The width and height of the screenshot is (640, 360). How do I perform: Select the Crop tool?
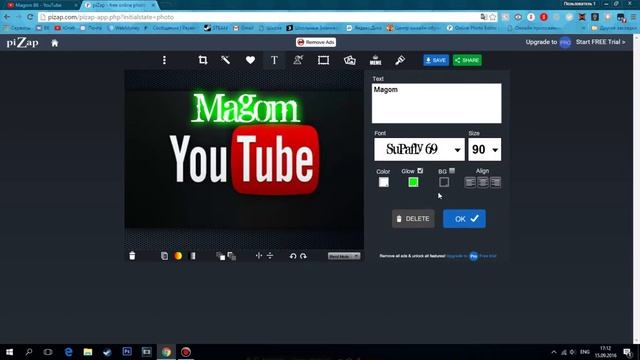click(202, 60)
